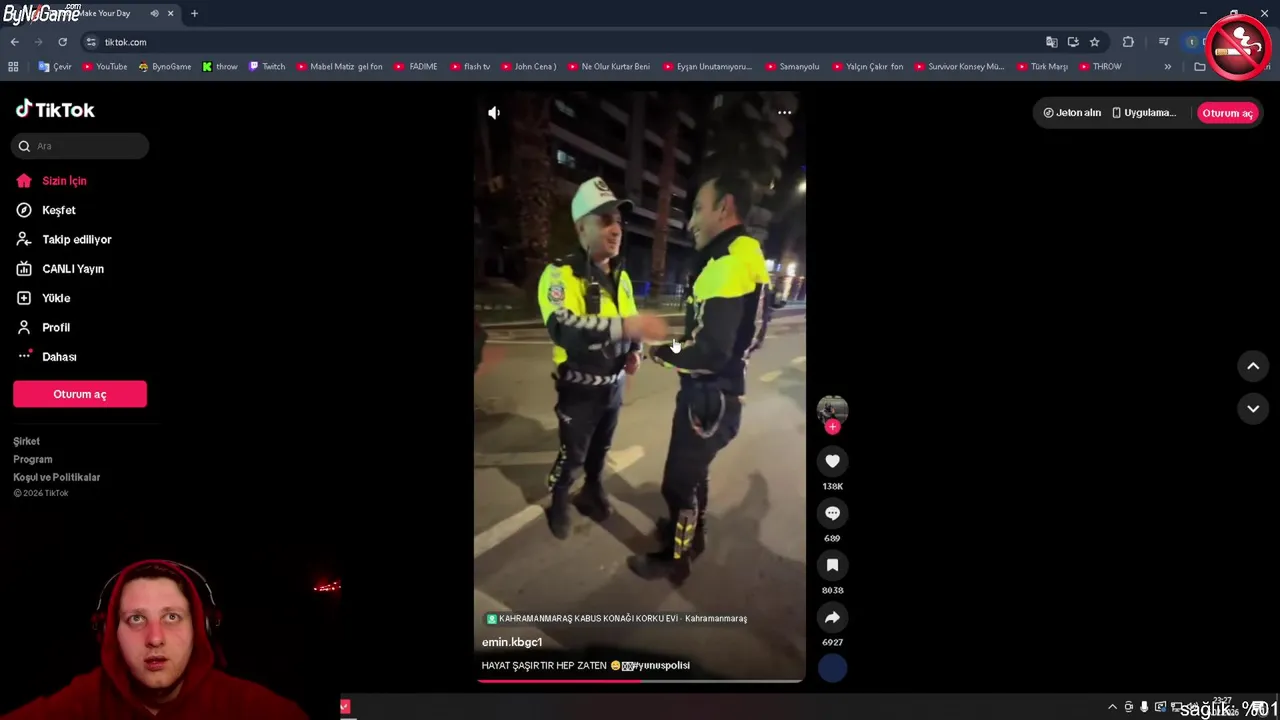Click the video progress bar
Image resolution: width=1280 pixels, height=720 pixels.
click(640, 680)
